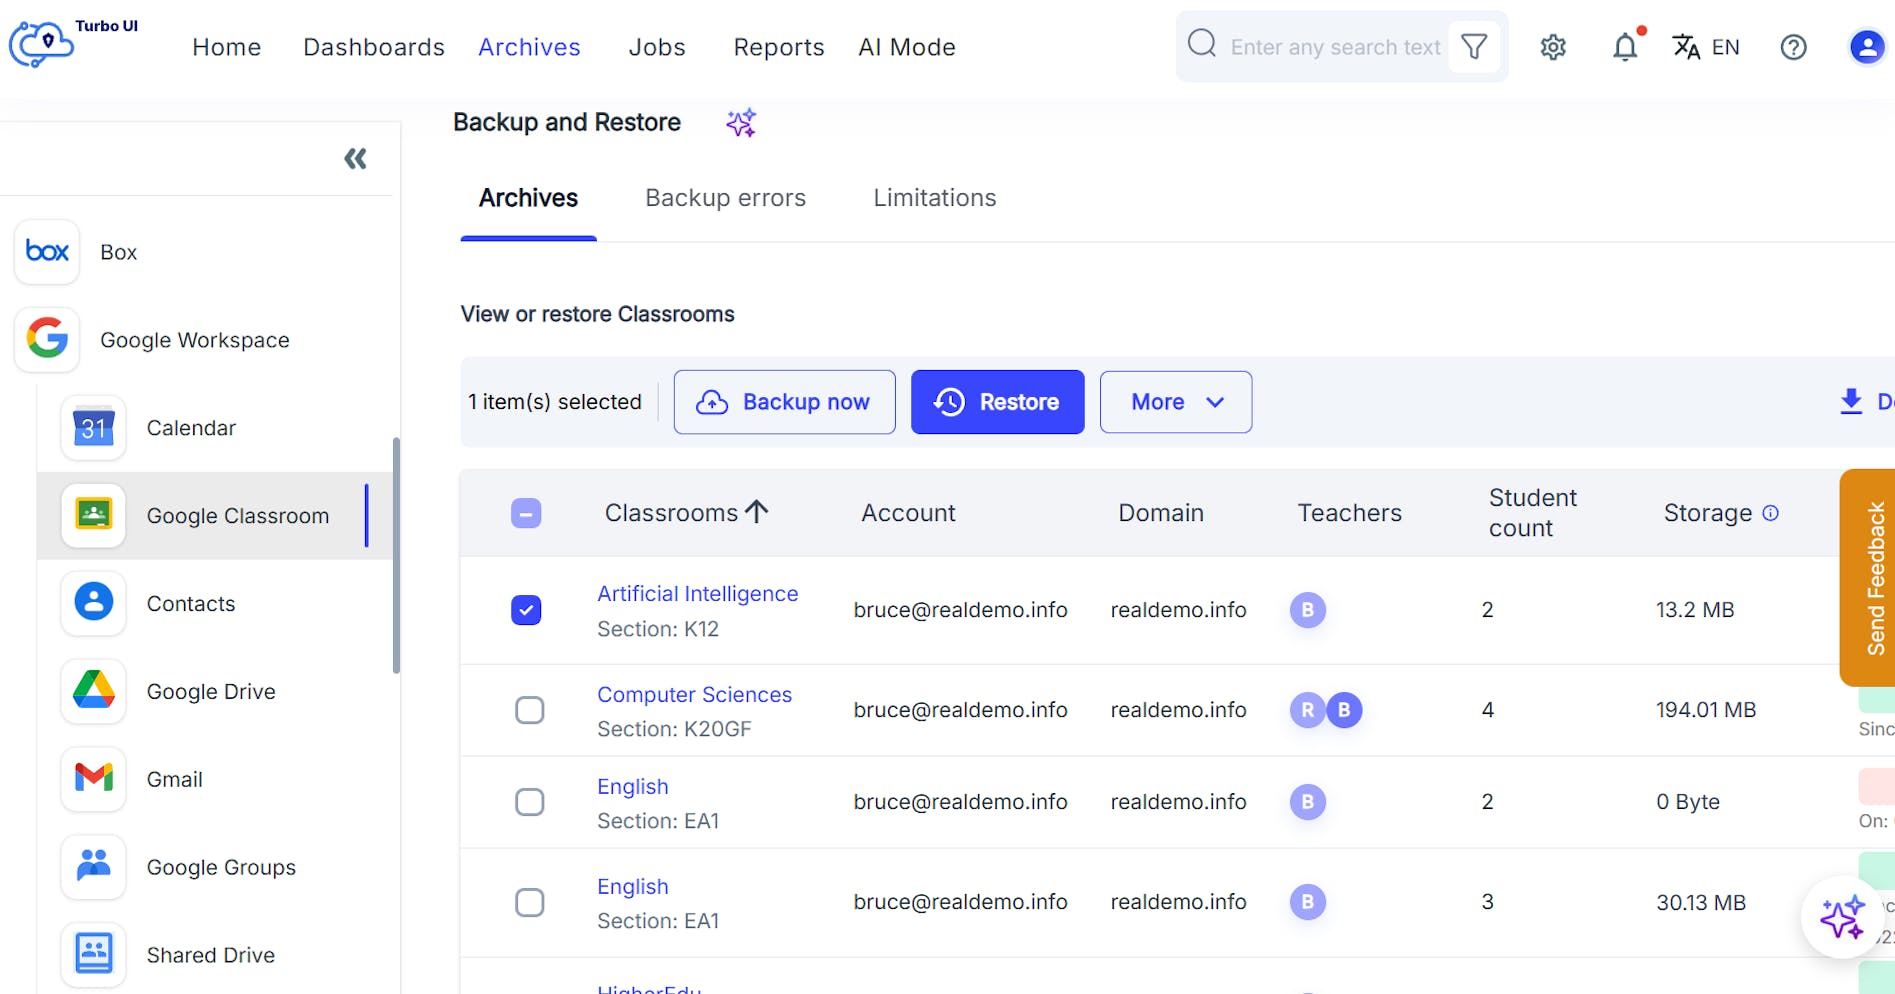Click the sidebar vertical scrollbar
The image size is (1895, 994).
click(396, 555)
